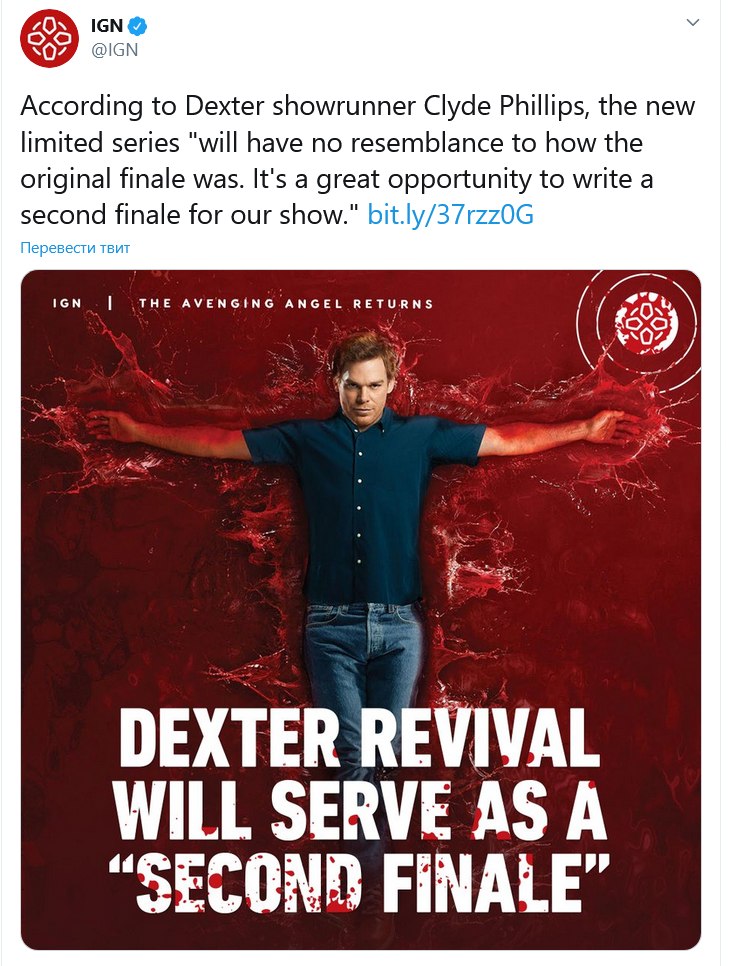Click the man's blue jeans in the poster
The image size is (731, 966).
365,653
